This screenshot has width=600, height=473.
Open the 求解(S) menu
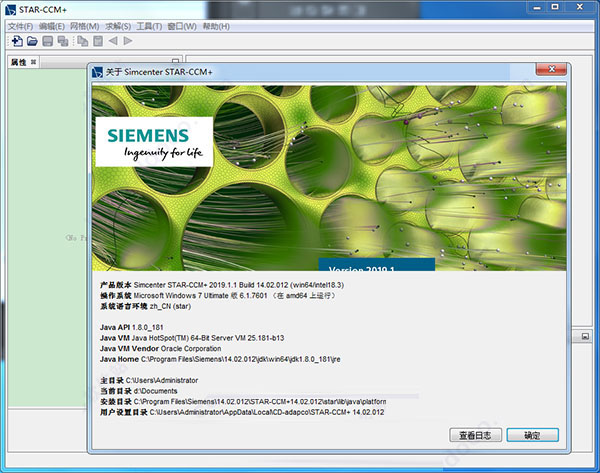point(118,26)
